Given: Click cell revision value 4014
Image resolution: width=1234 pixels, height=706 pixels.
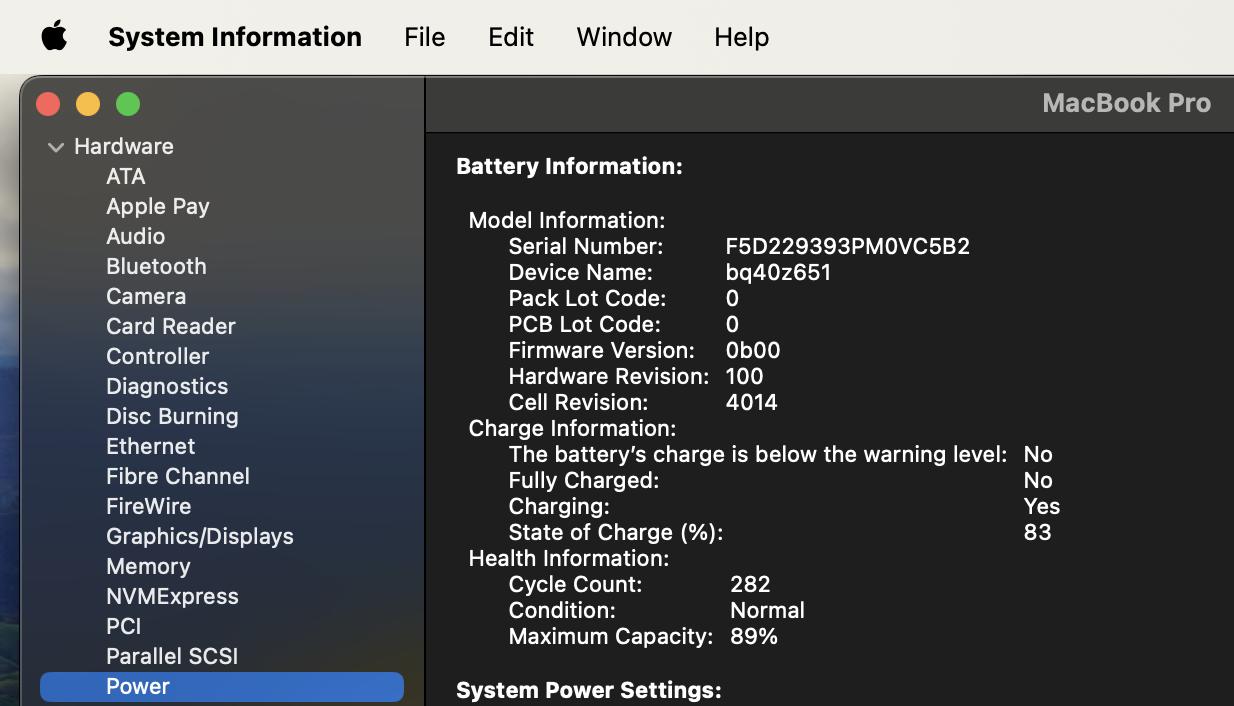Looking at the screenshot, I should [751, 402].
